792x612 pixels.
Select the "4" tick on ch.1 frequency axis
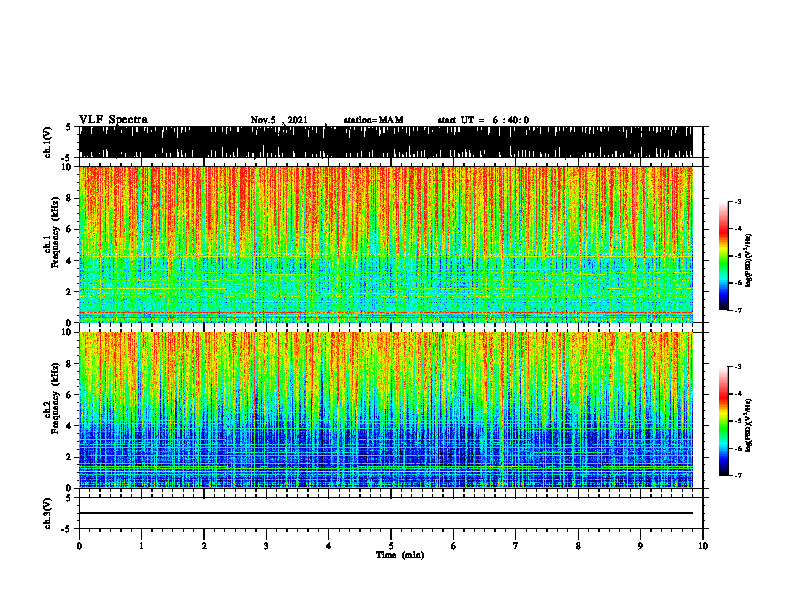pyautogui.click(x=71, y=261)
